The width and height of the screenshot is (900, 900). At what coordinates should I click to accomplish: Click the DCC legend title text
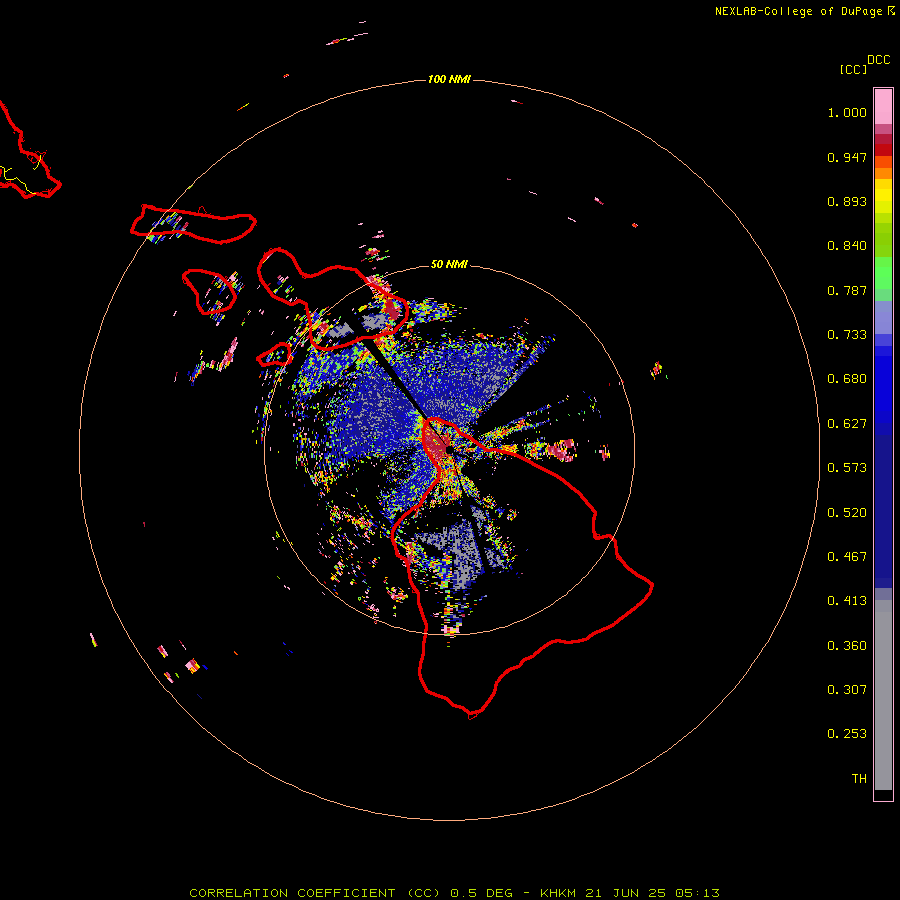tap(879, 60)
